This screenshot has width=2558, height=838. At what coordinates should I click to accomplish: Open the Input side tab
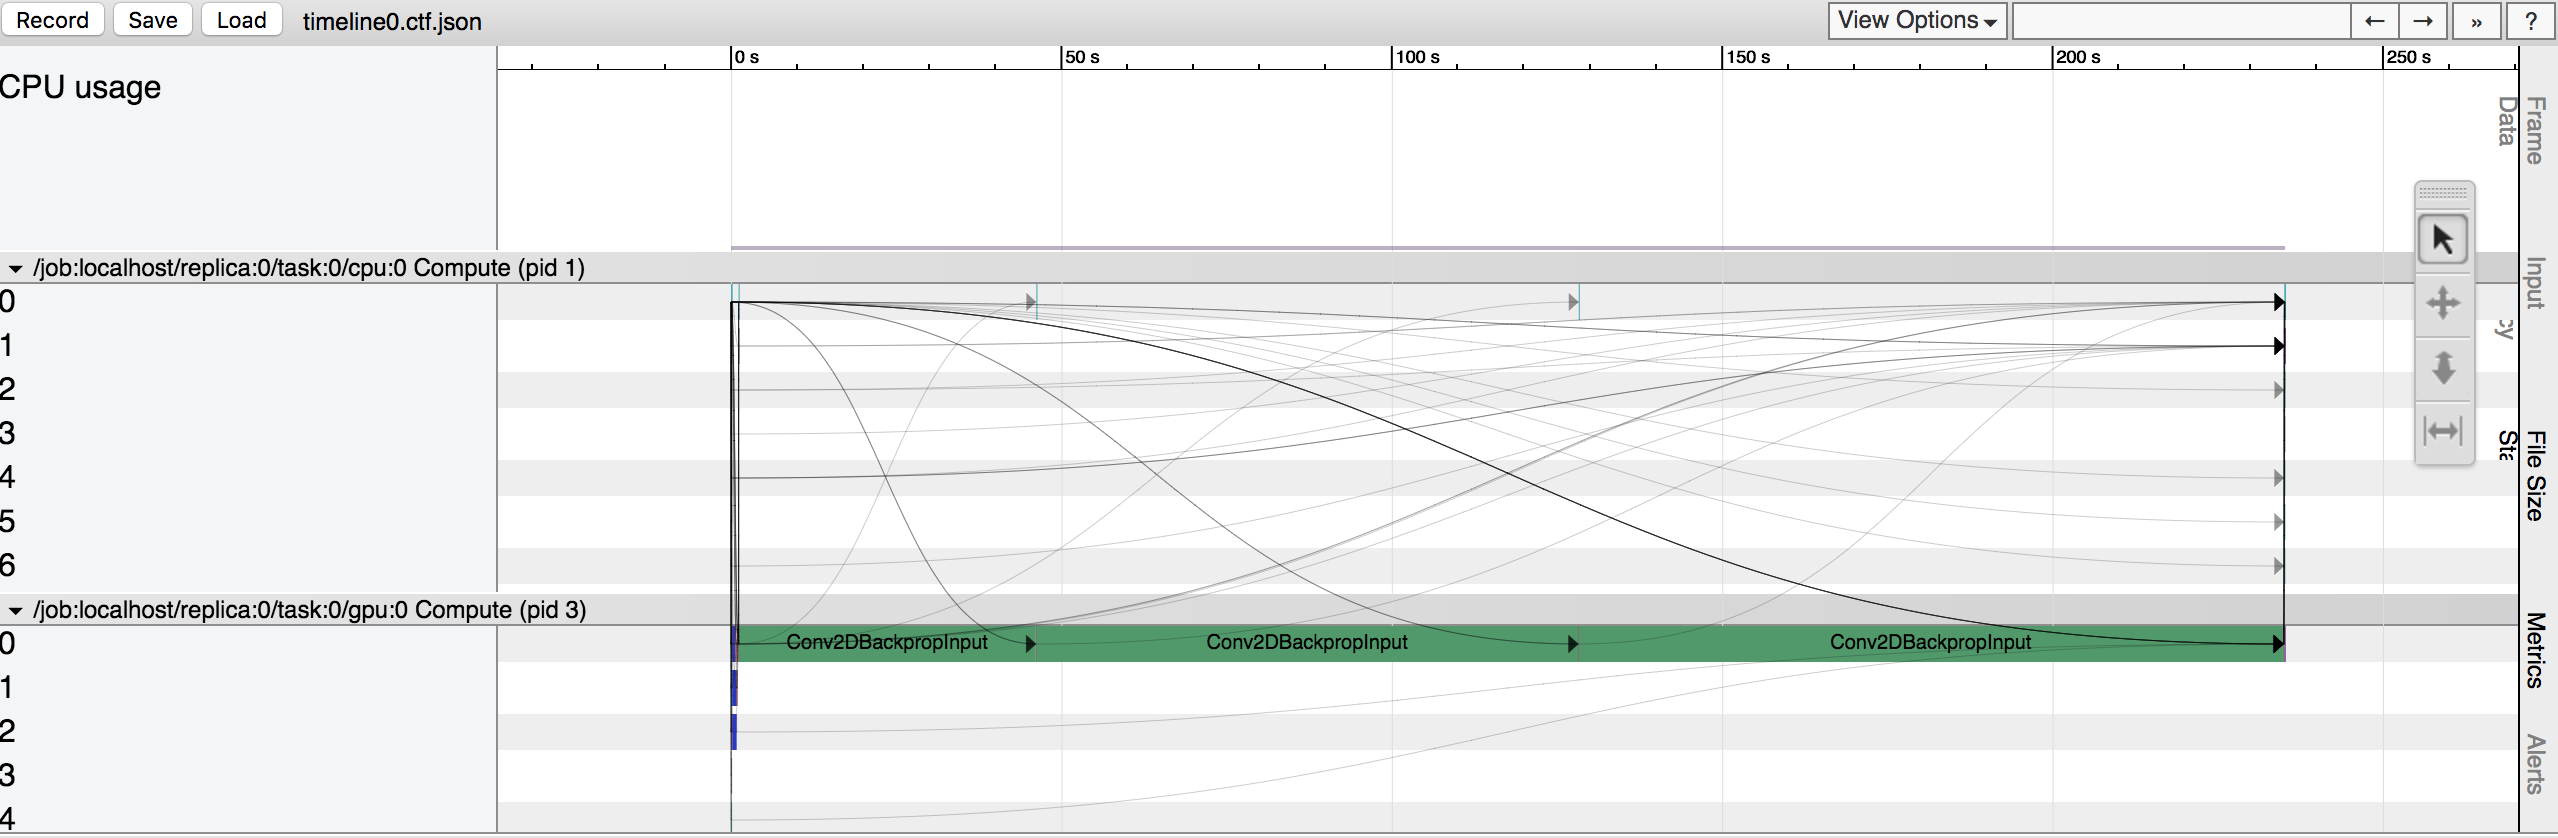pyautogui.click(x=2535, y=283)
